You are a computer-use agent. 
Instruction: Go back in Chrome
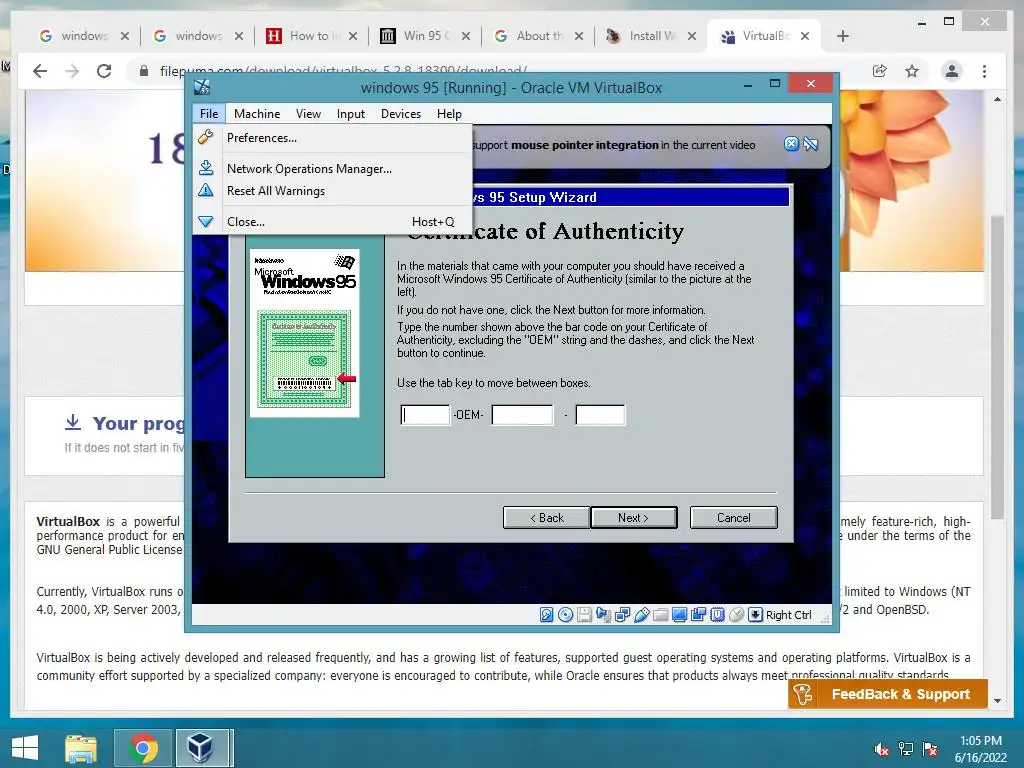coord(40,71)
